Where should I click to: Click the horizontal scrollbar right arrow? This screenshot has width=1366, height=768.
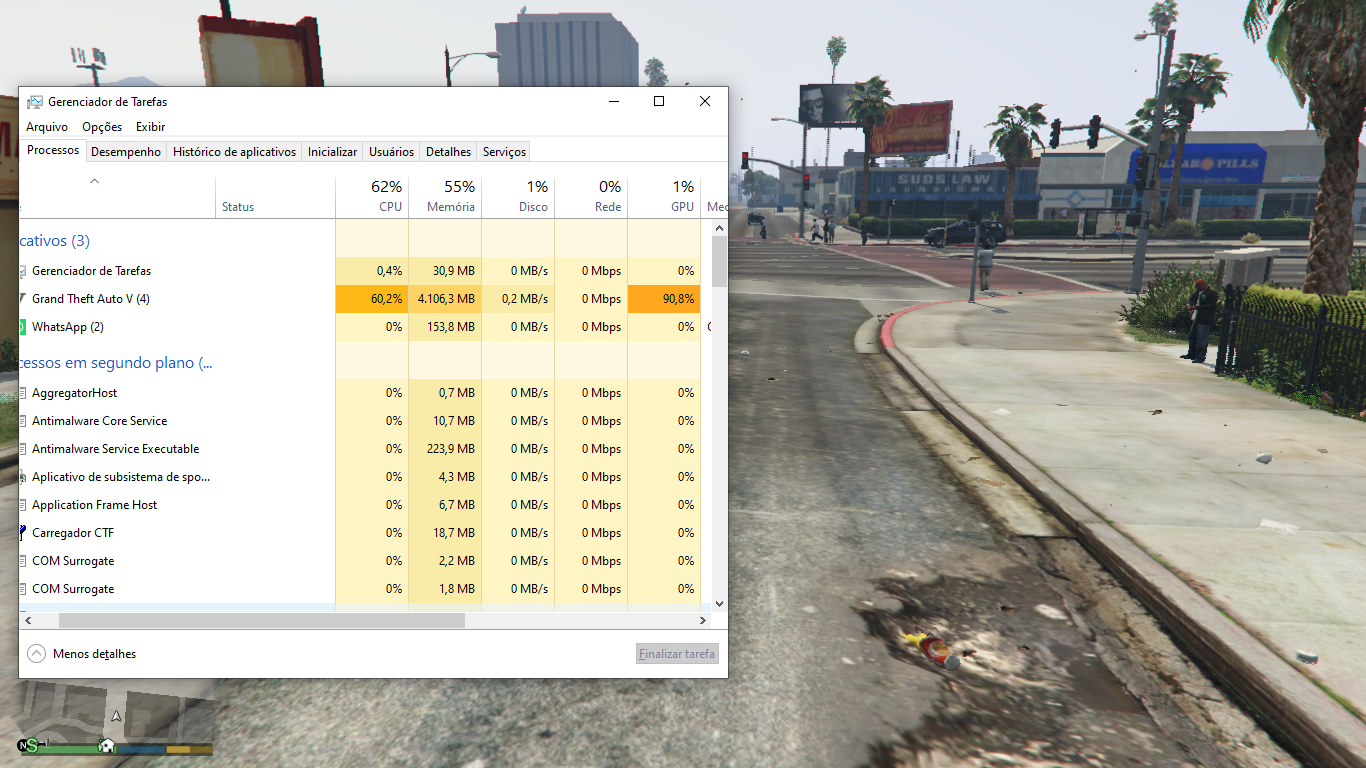click(x=702, y=621)
